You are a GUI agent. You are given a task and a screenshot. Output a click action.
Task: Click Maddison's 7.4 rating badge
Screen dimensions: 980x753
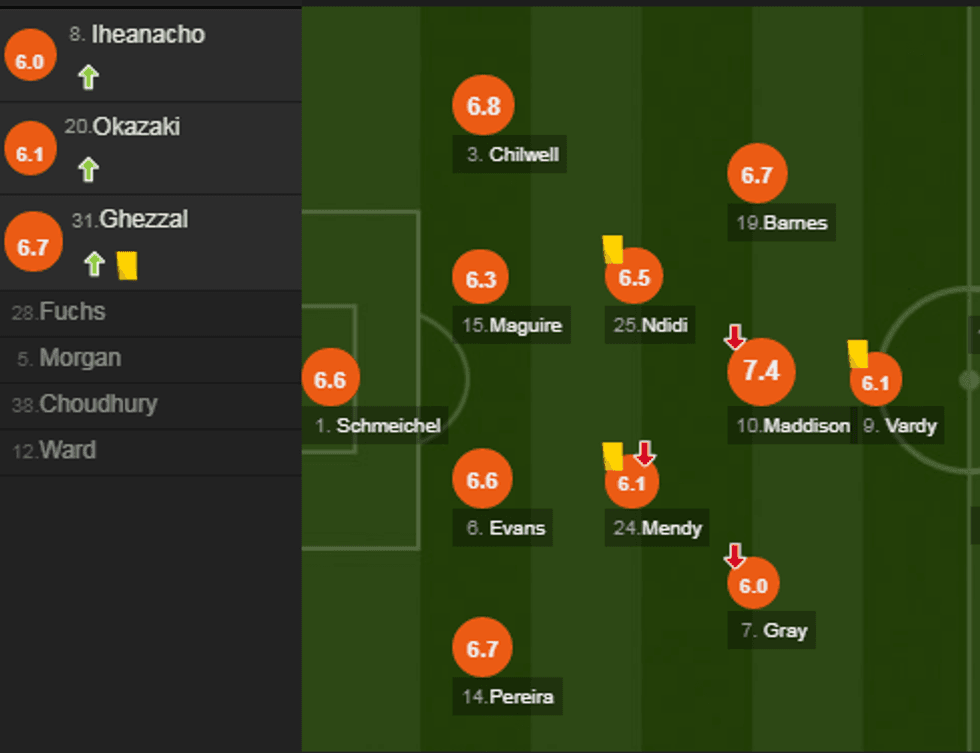761,371
